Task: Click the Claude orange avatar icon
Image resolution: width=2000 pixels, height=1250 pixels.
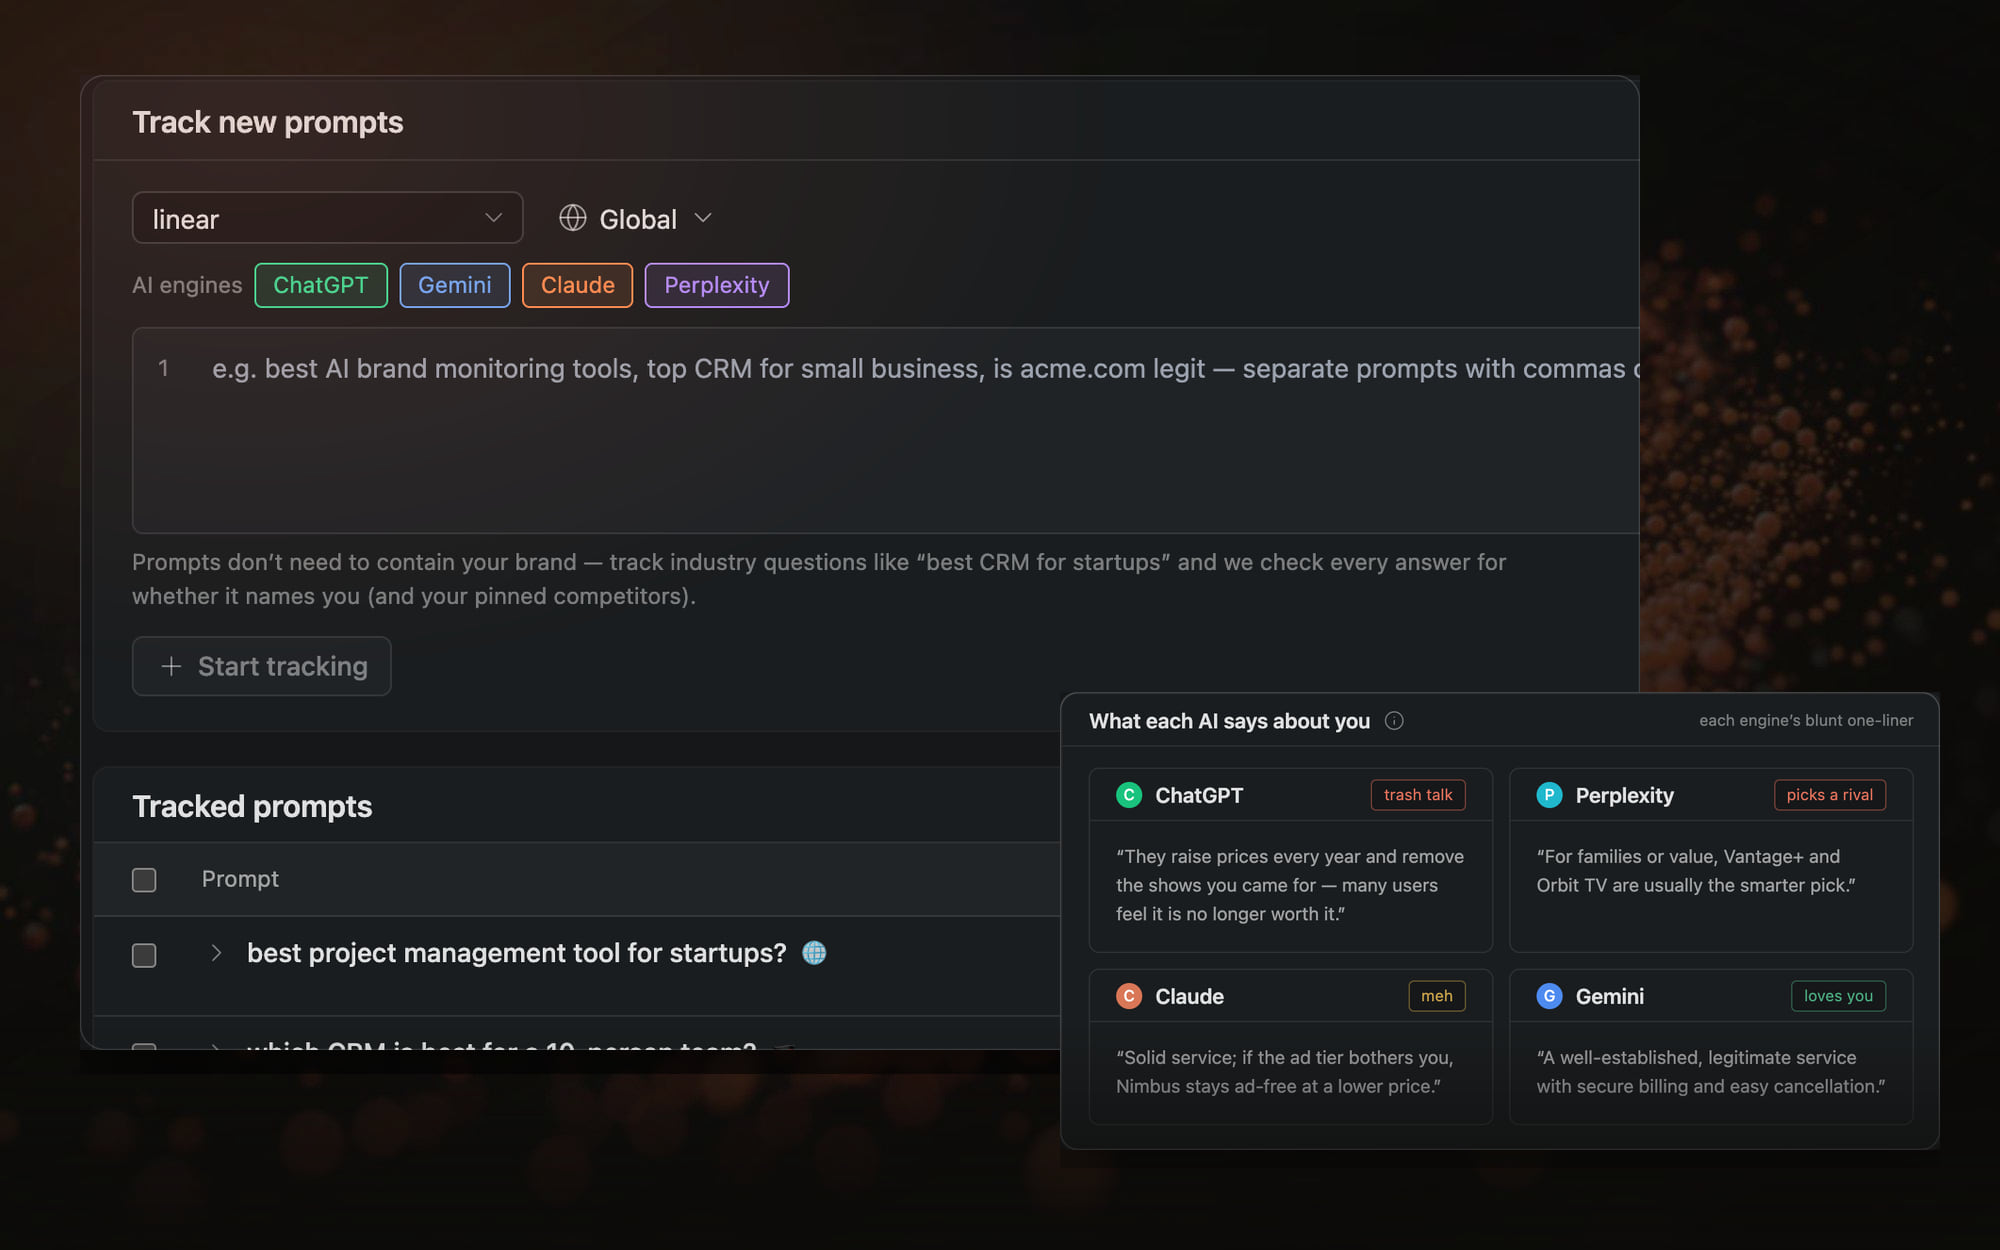Action: click(x=1129, y=996)
